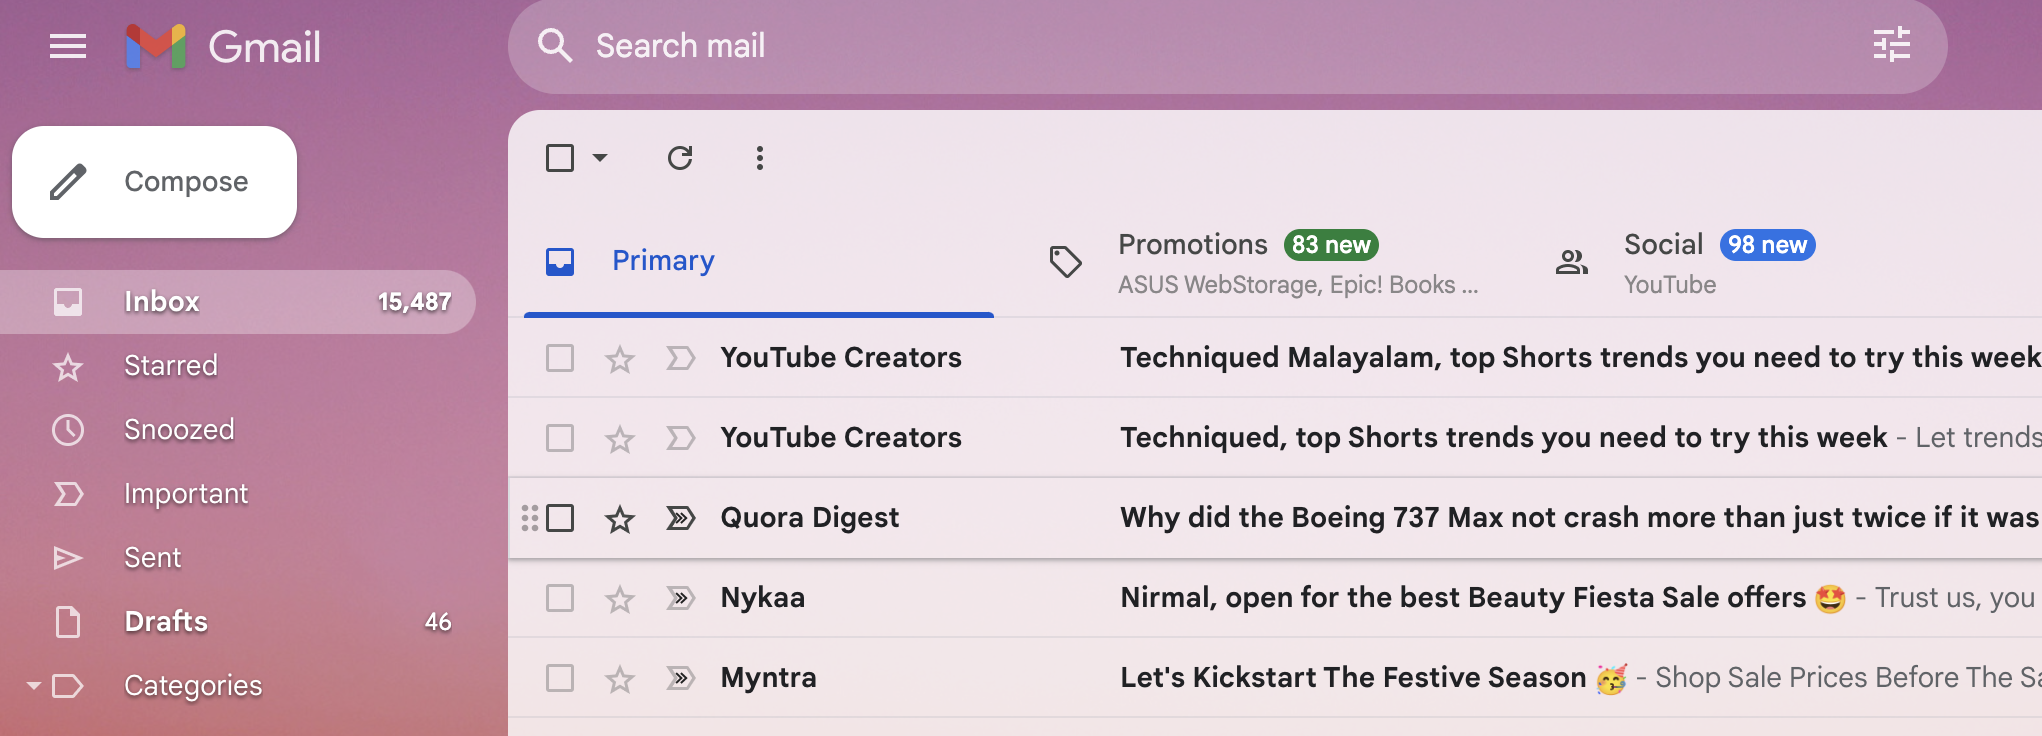Toggle importance marker on first YouTube Creators email
This screenshot has width=2042, height=736.
tap(680, 358)
